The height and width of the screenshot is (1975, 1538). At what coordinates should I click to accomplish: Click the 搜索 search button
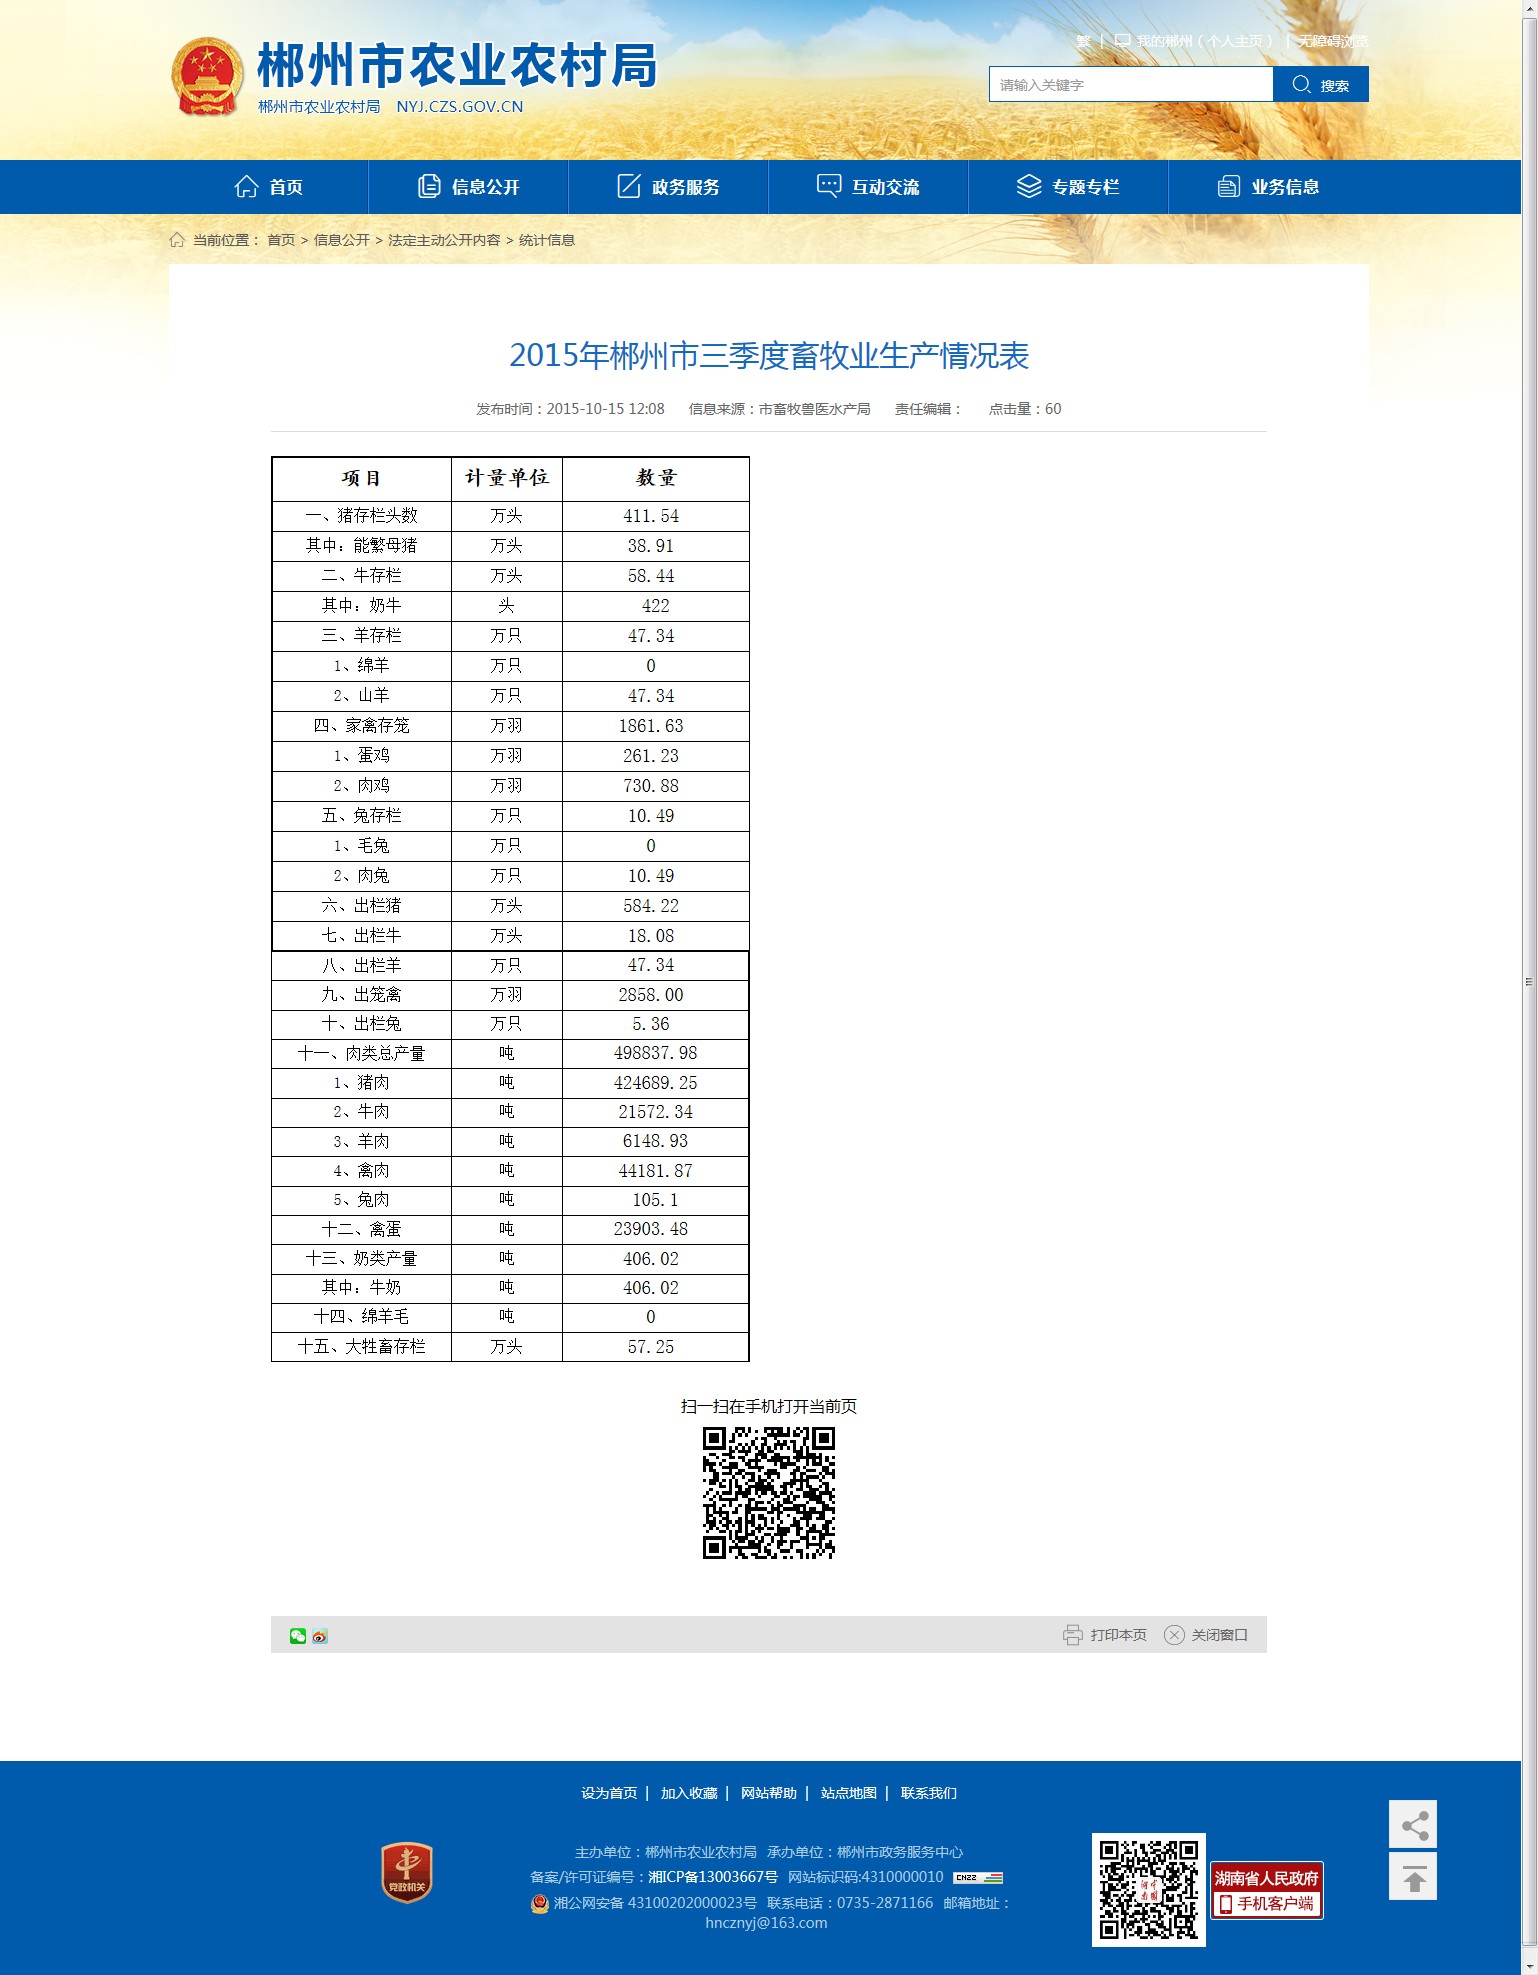click(1321, 85)
